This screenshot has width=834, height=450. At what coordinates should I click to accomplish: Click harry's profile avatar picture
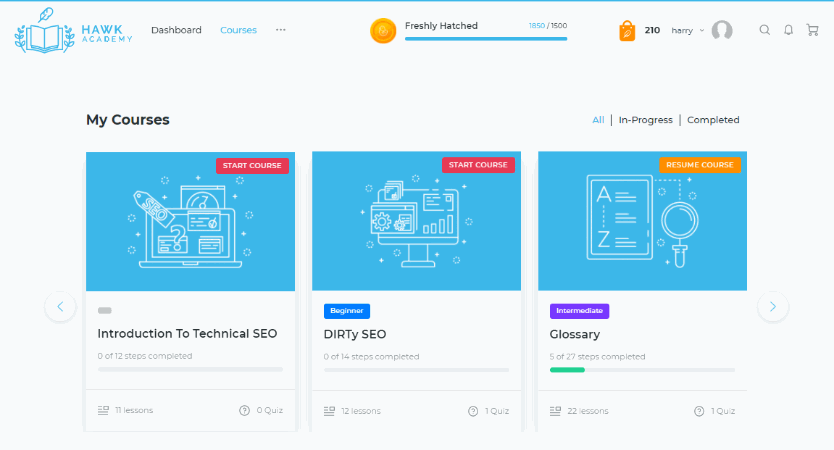721,30
